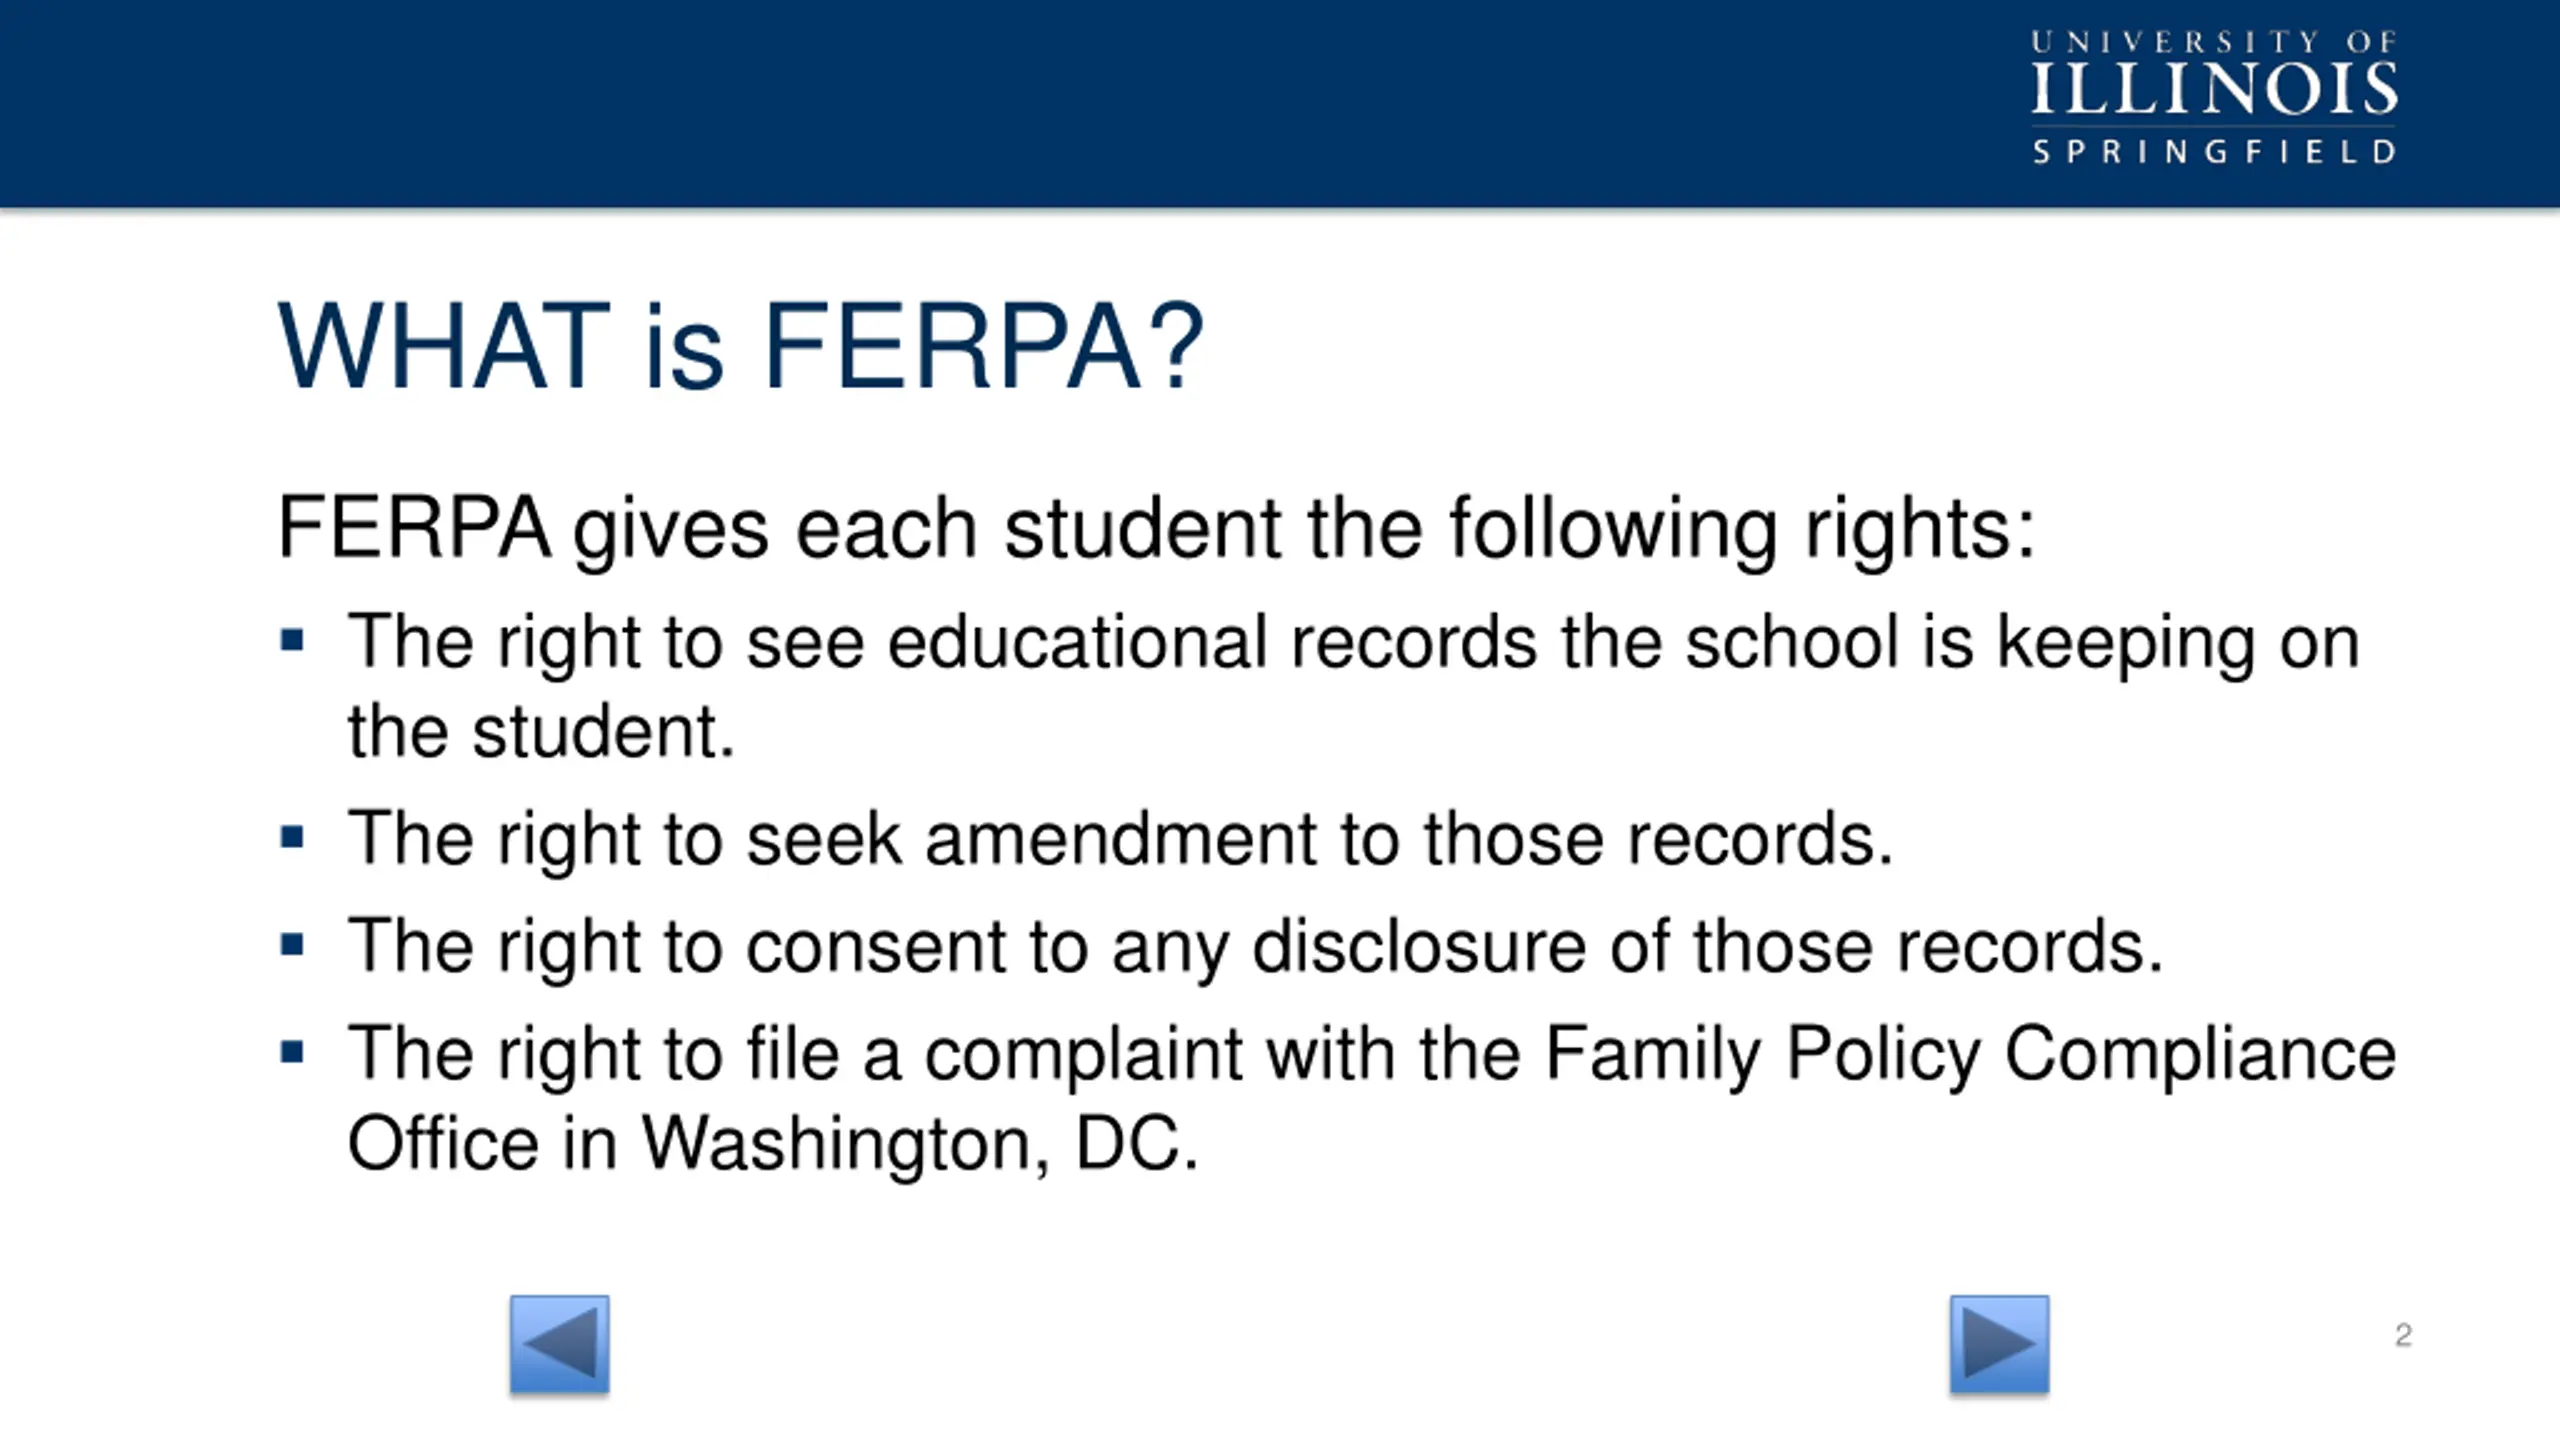Click the 'Office in Washington, DC.' line
This screenshot has width=2560, height=1440.
point(772,1144)
